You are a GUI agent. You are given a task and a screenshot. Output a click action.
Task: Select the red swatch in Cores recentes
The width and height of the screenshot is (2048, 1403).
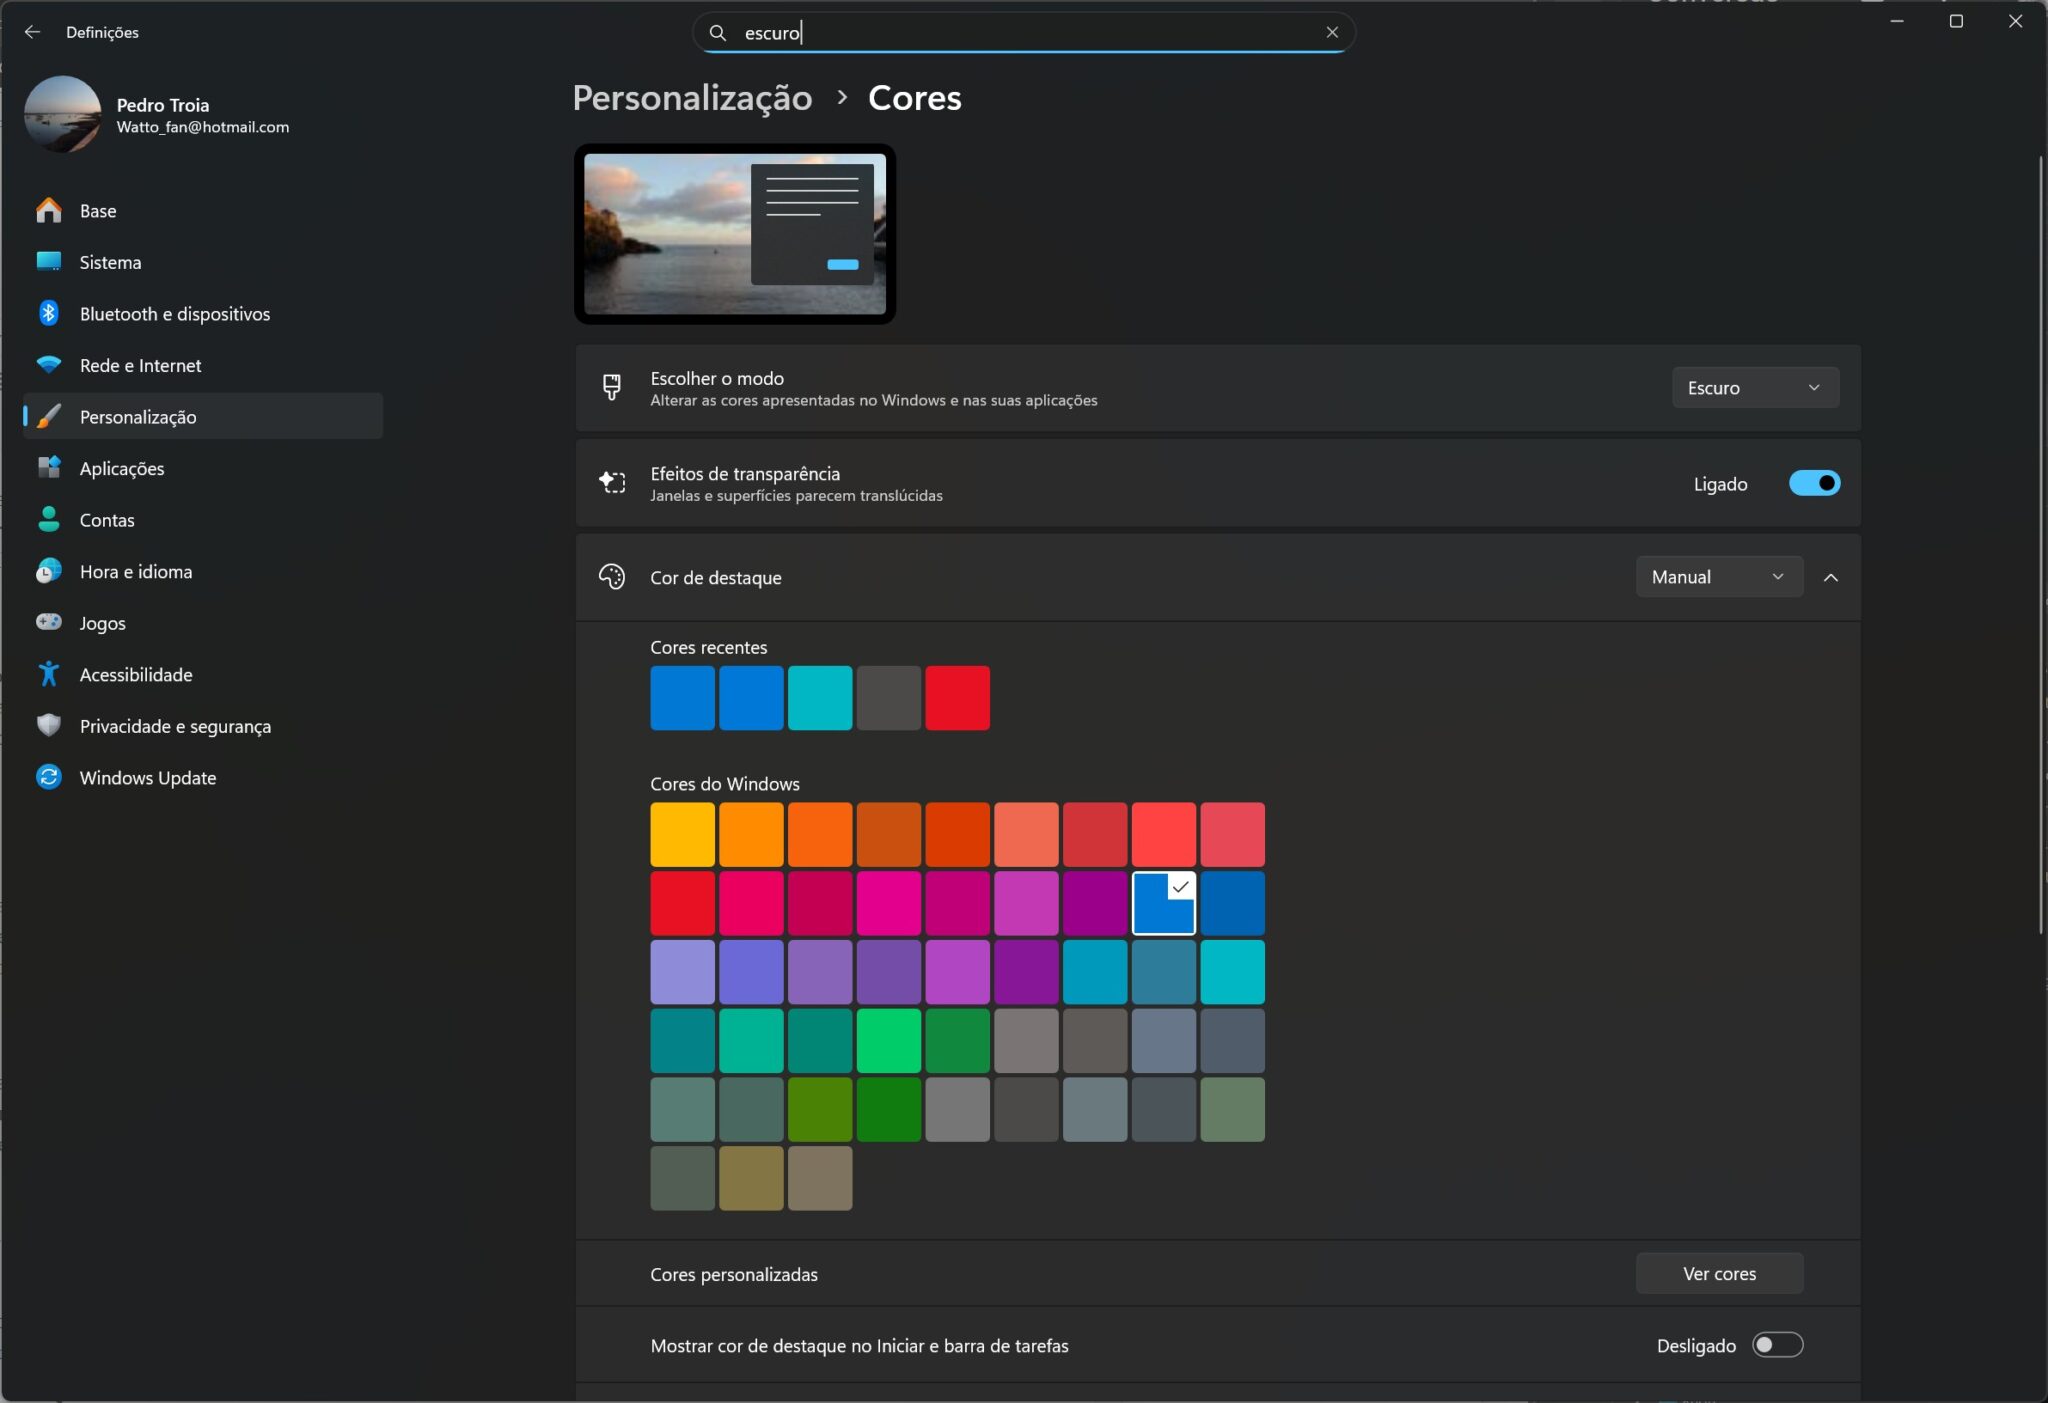pyautogui.click(x=957, y=698)
